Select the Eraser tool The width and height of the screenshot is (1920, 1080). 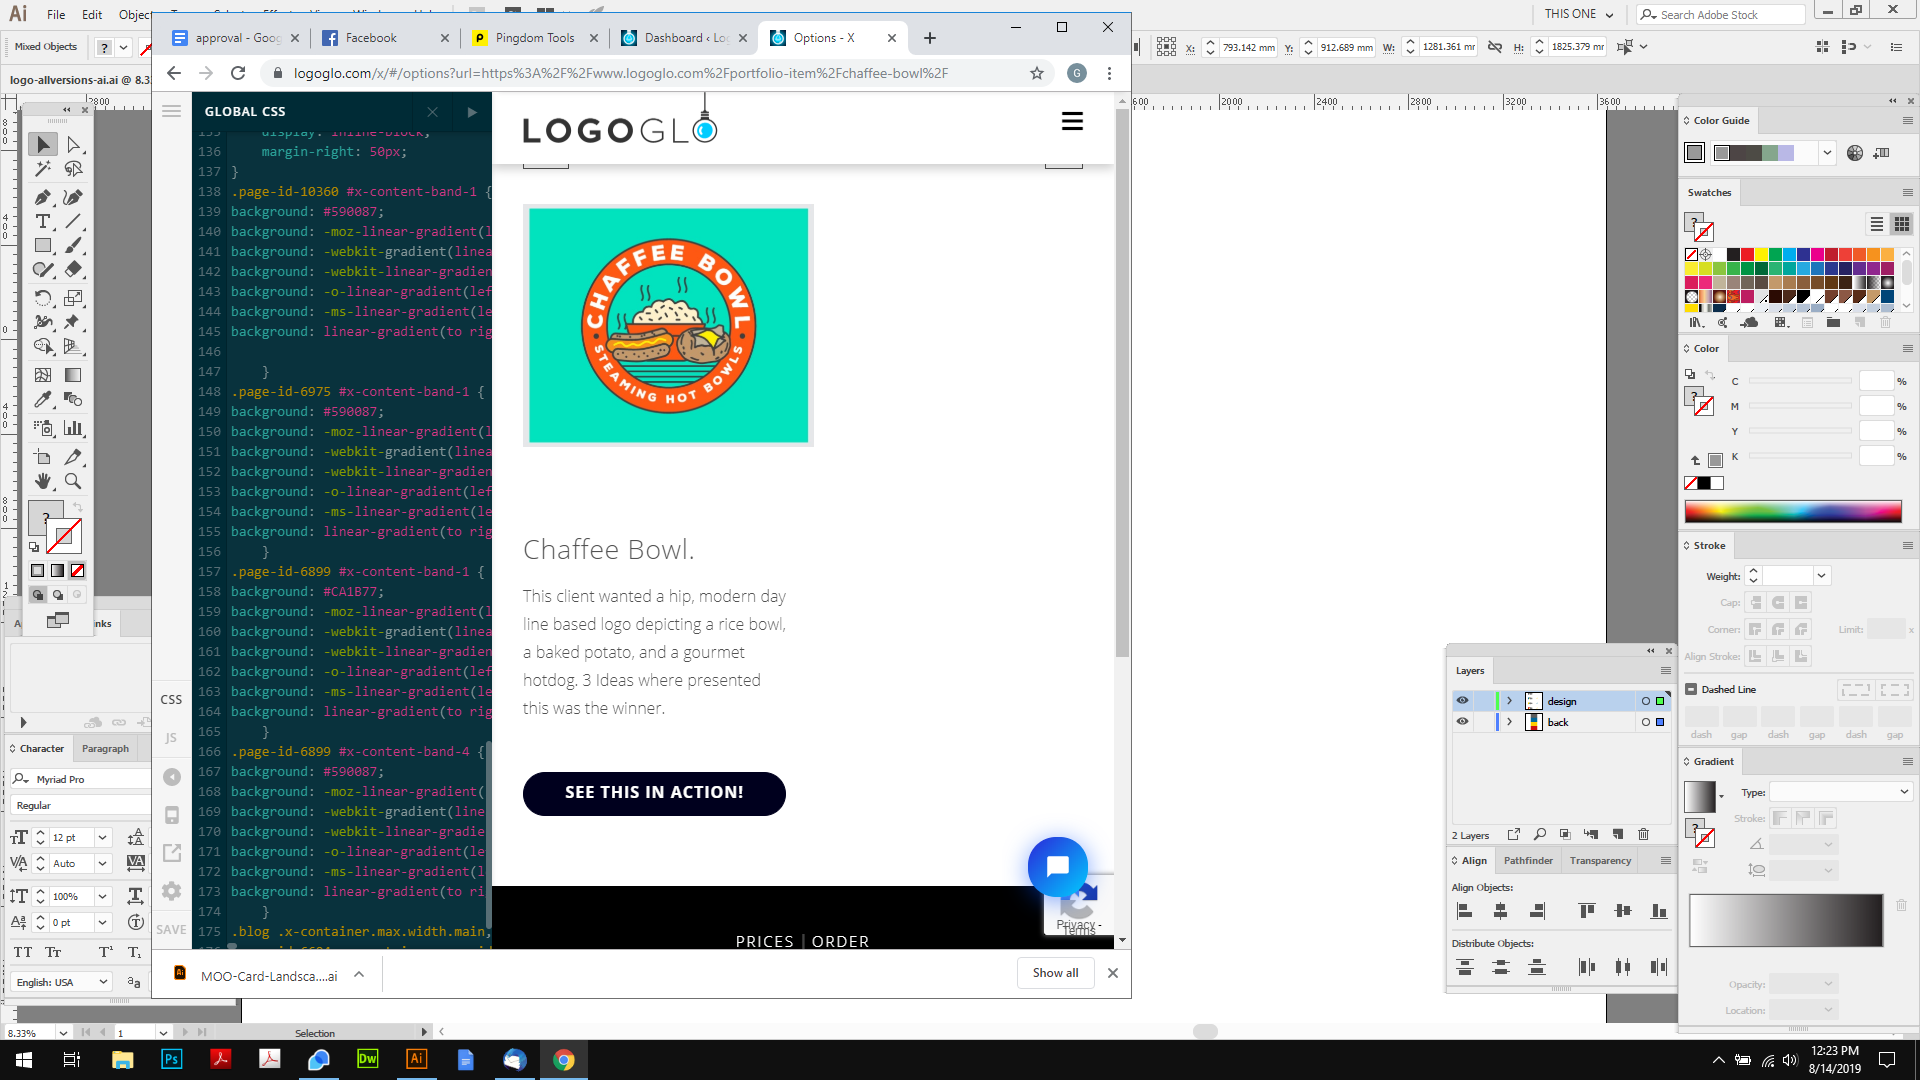73,270
